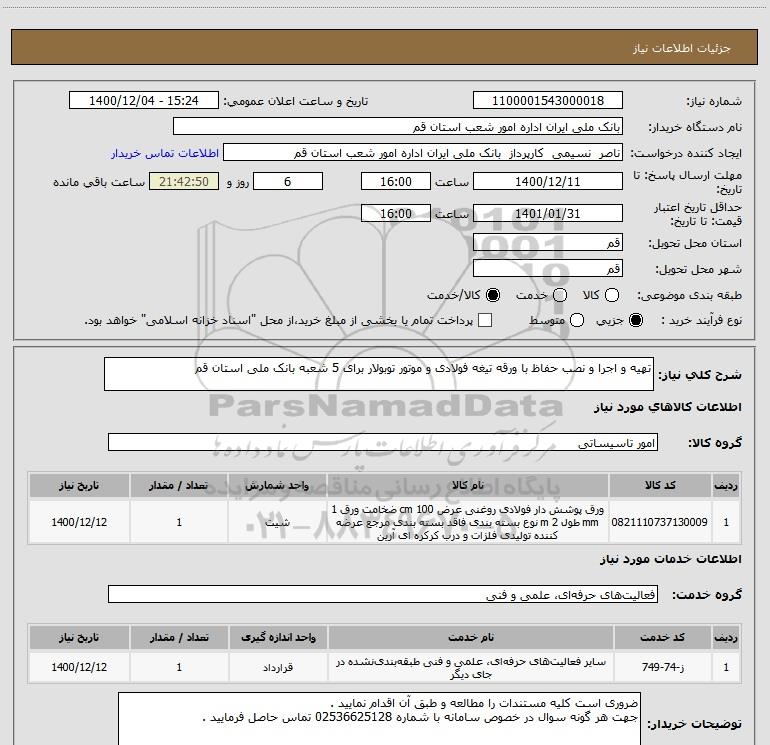770x745 pixels.
Task: Click the service row date 1400/12/12
Action: pos(79,667)
